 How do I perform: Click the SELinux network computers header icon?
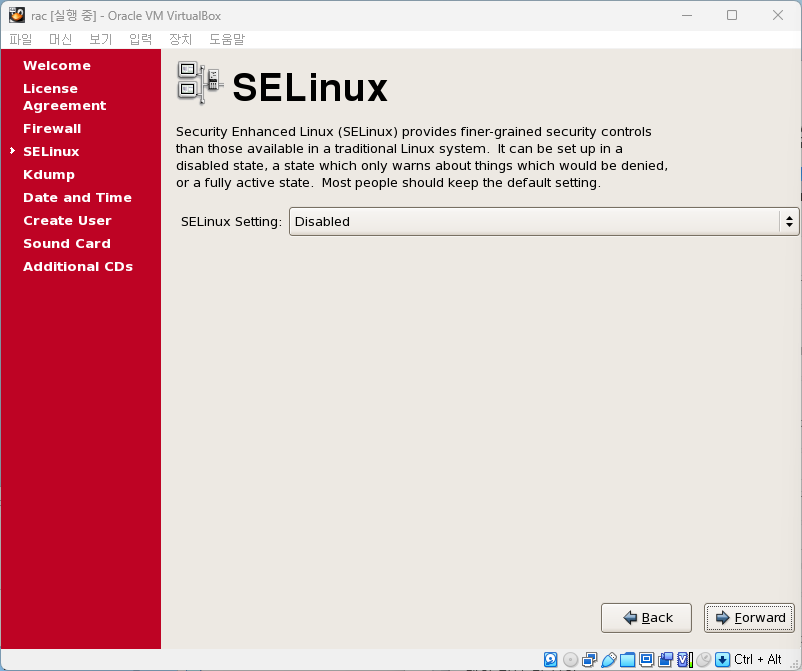[x=200, y=83]
